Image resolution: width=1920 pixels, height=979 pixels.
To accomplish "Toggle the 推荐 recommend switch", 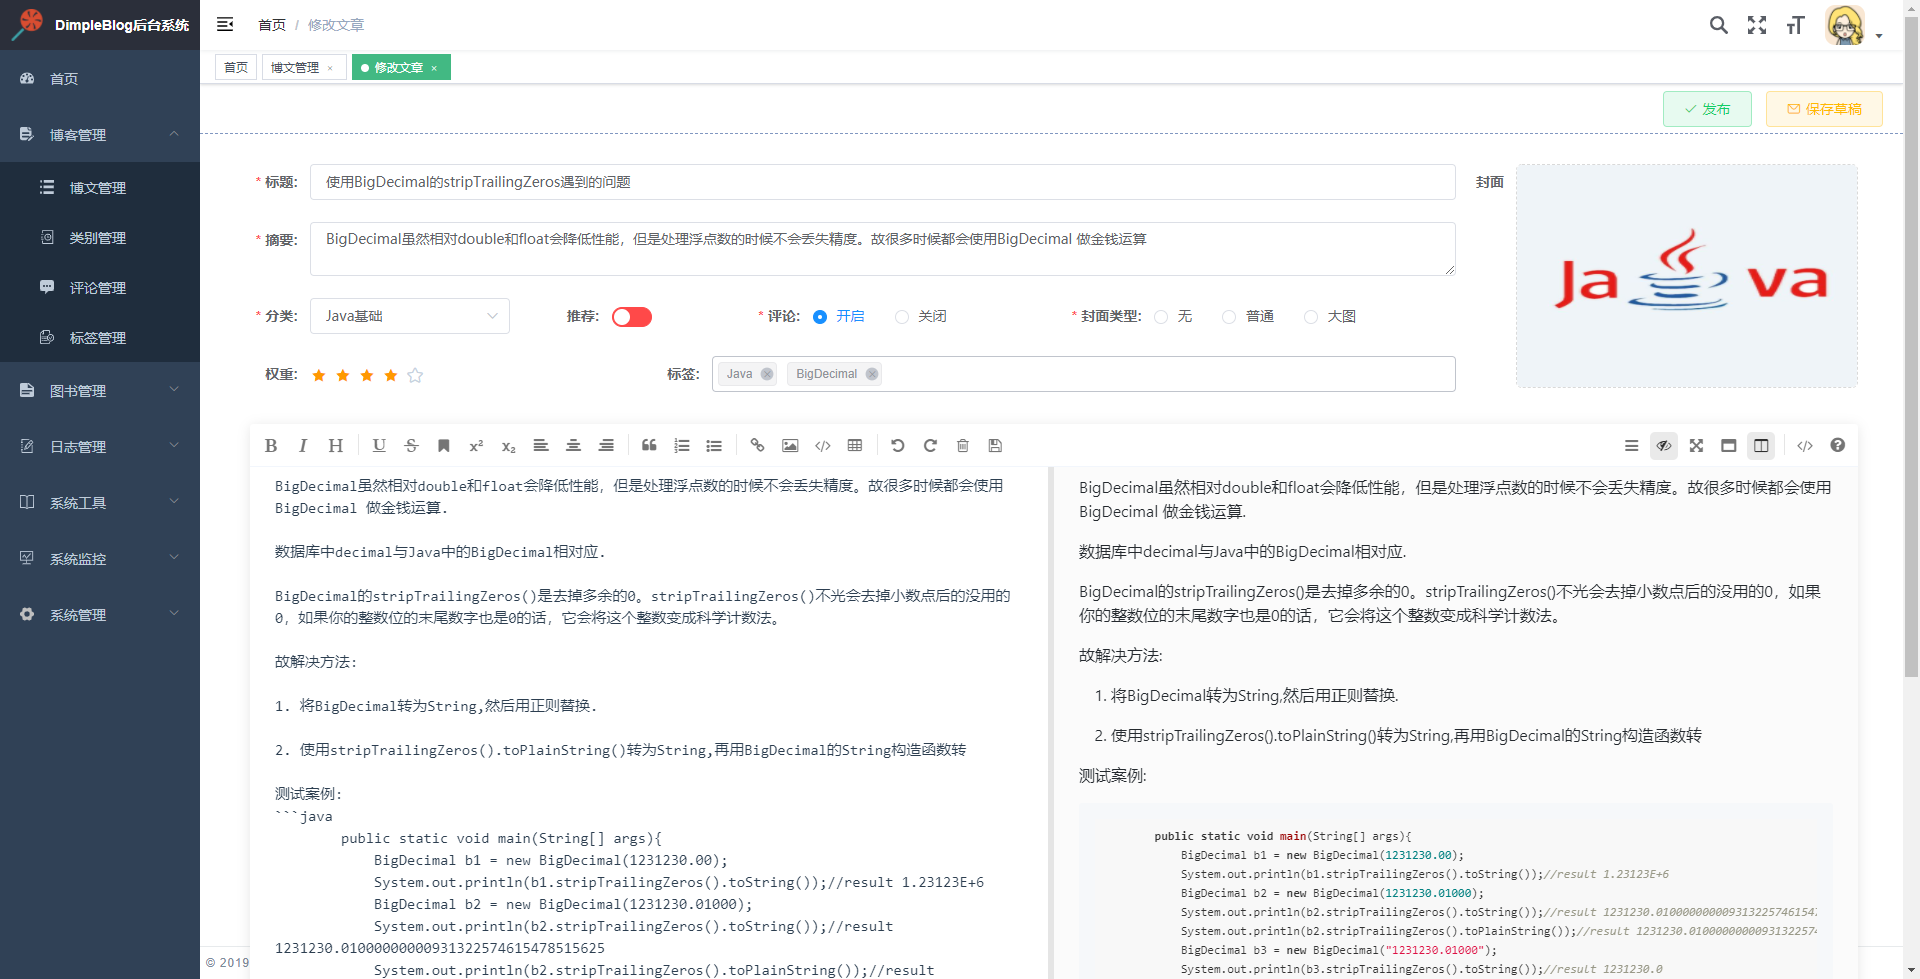I will pyautogui.click(x=632, y=317).
